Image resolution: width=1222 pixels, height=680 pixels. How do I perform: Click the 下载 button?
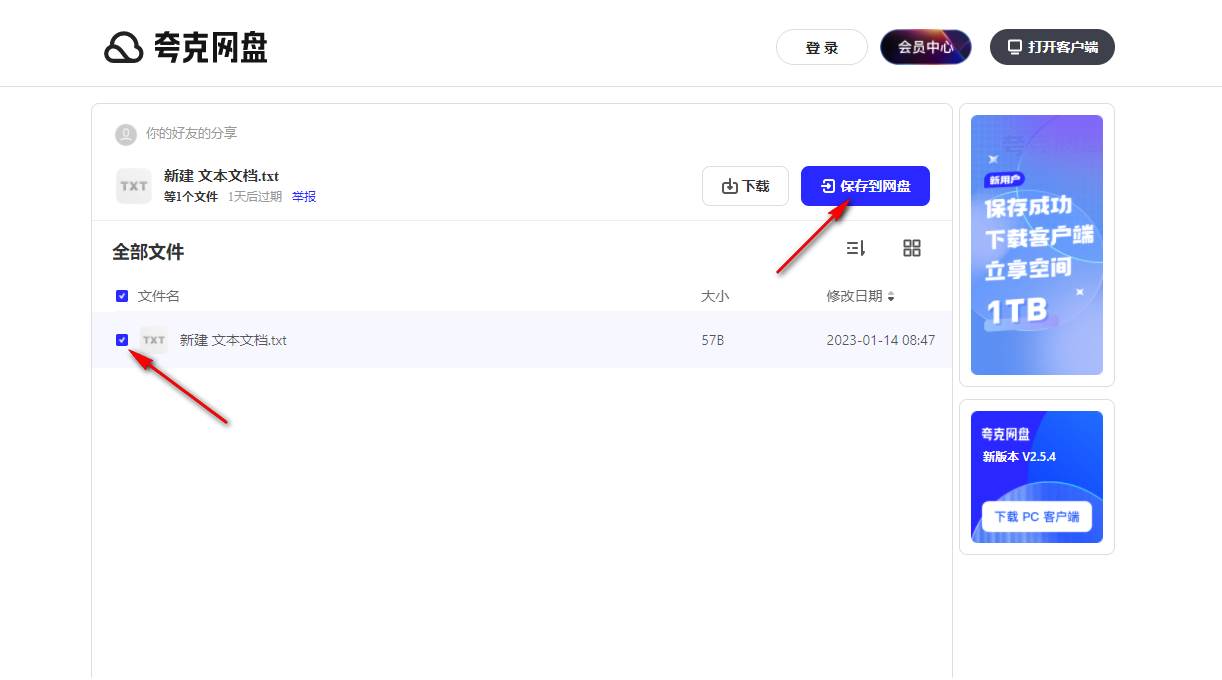746,186
